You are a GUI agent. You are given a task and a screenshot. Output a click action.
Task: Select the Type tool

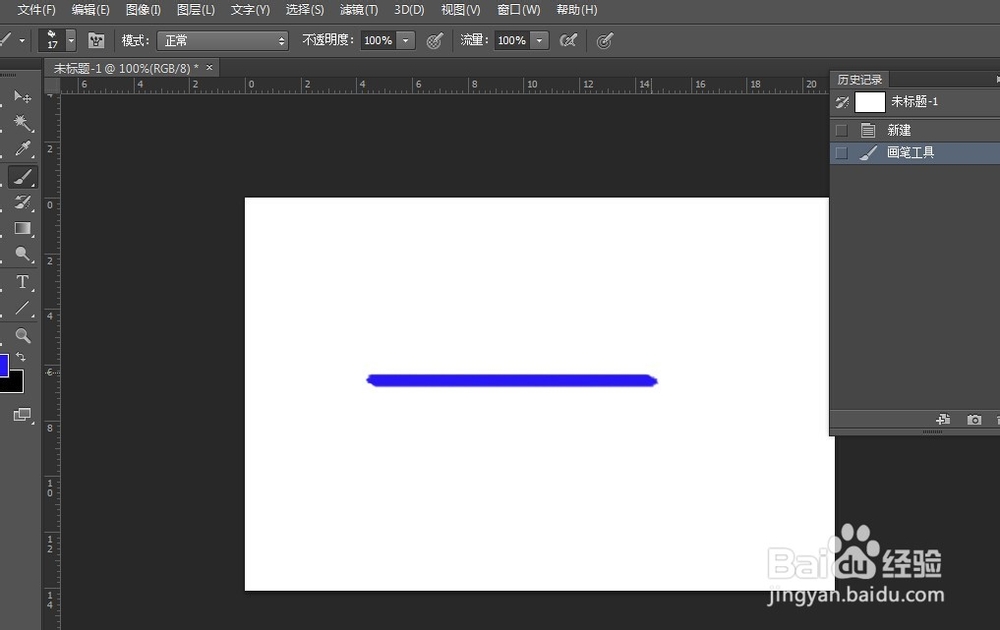pyautogui.click(x=23, y=282)
